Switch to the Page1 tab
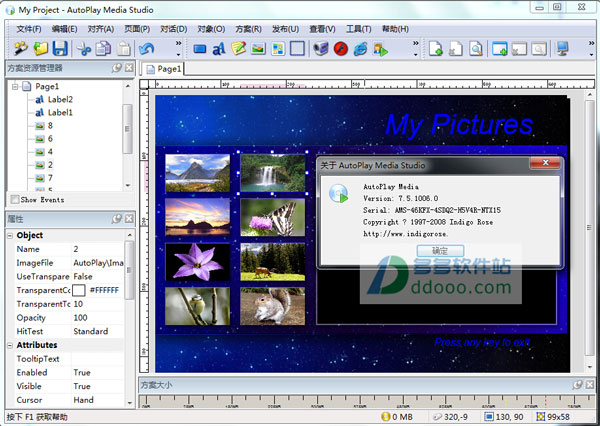The width and height of the screenshot is (600, 426). click(164, 69)
